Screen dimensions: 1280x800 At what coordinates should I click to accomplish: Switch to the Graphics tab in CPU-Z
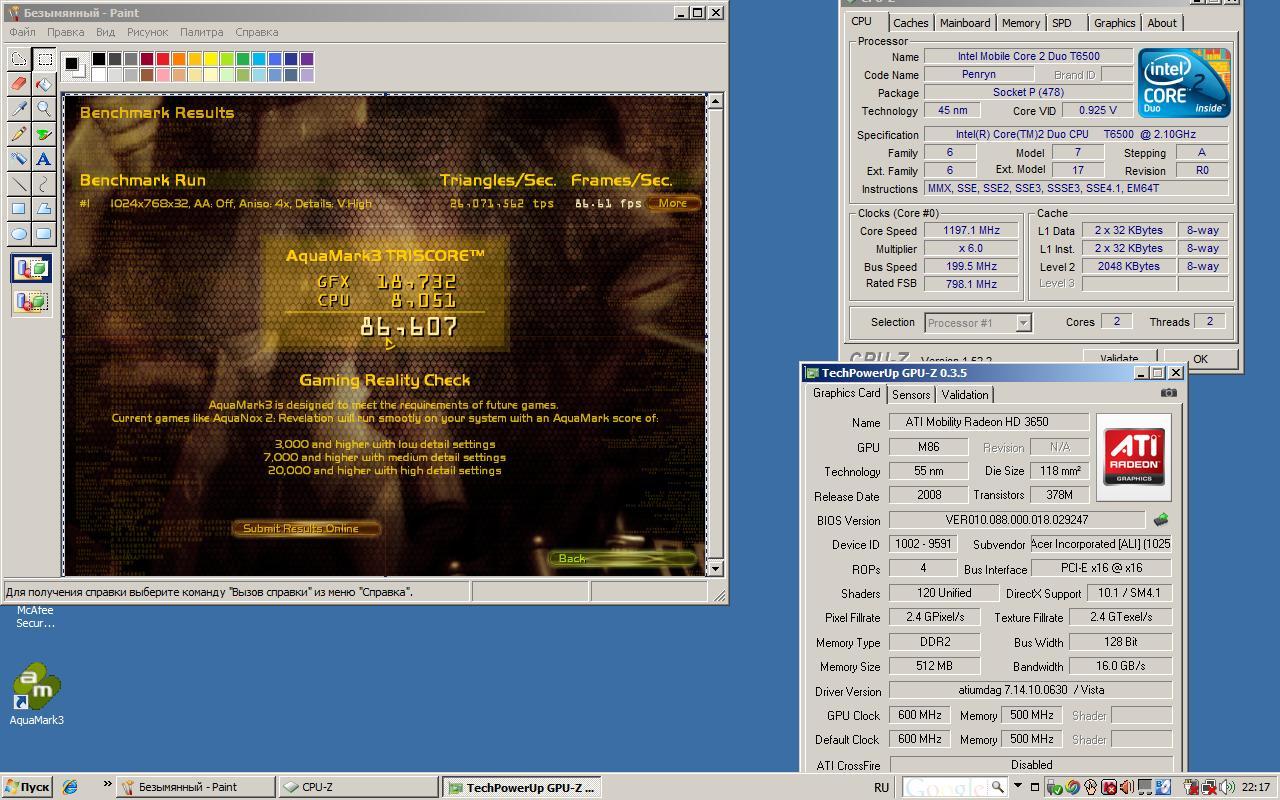1114,23
